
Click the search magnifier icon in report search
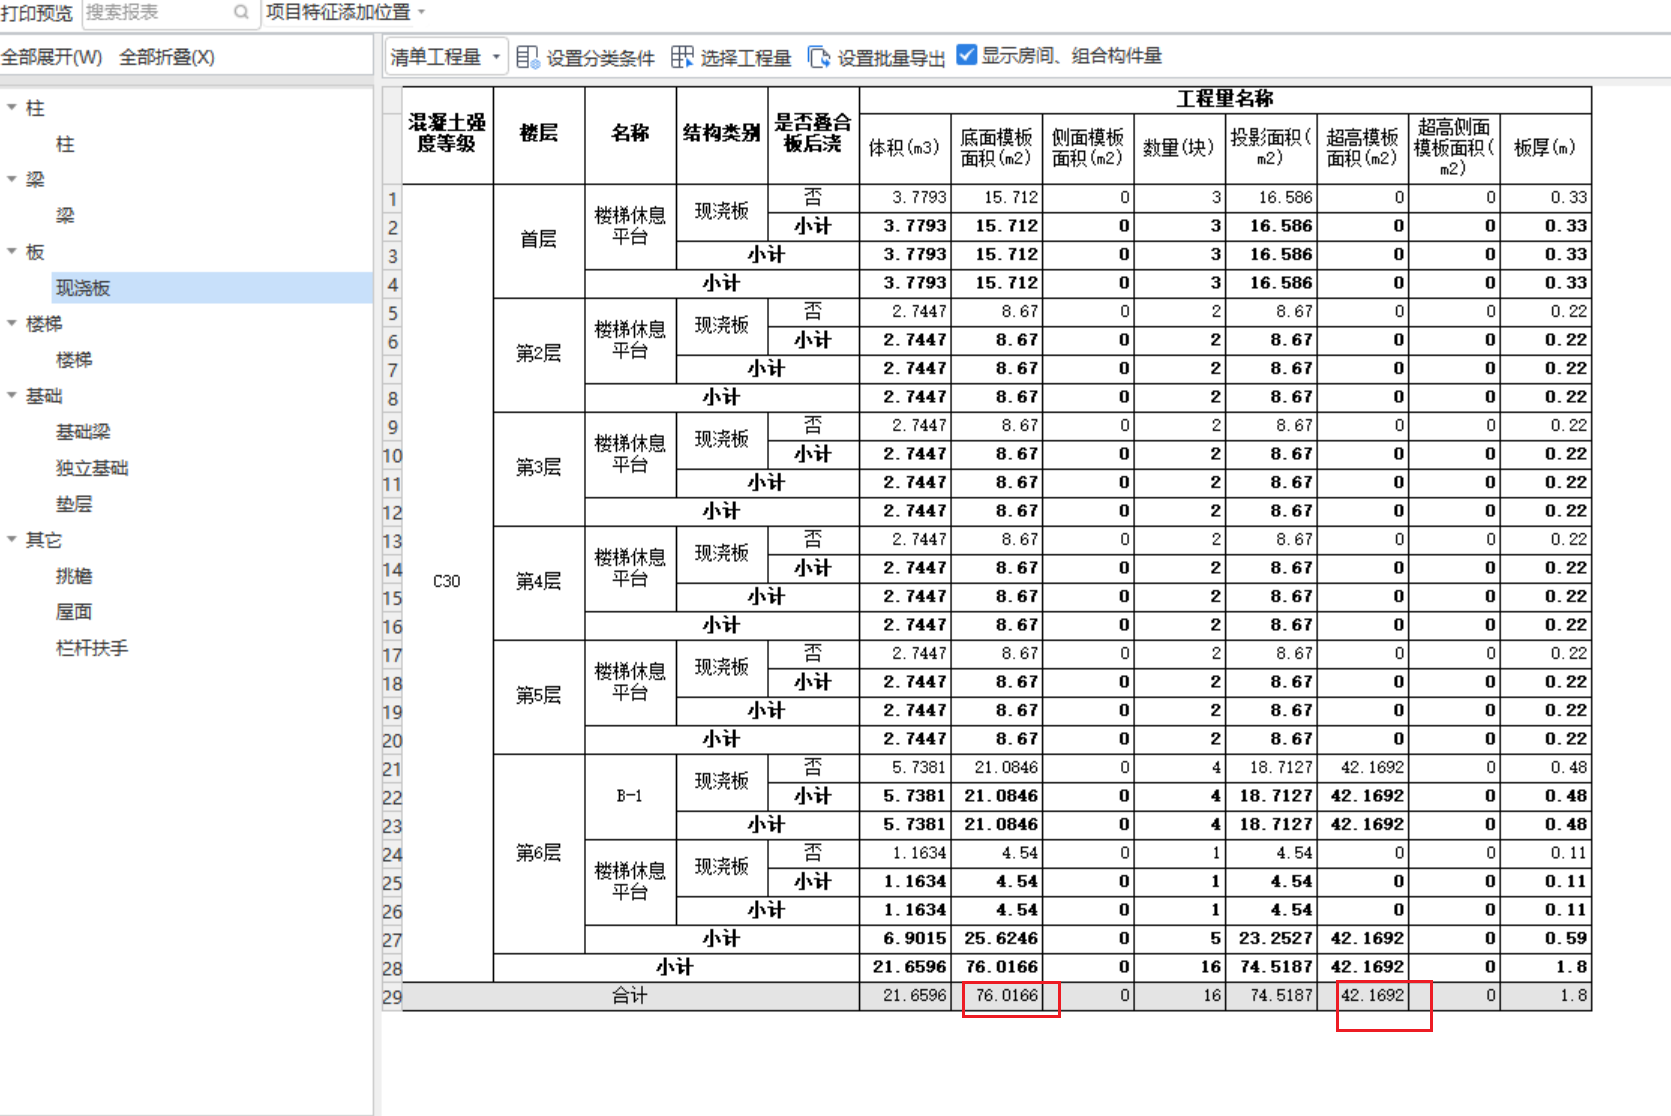pos(241,12)
